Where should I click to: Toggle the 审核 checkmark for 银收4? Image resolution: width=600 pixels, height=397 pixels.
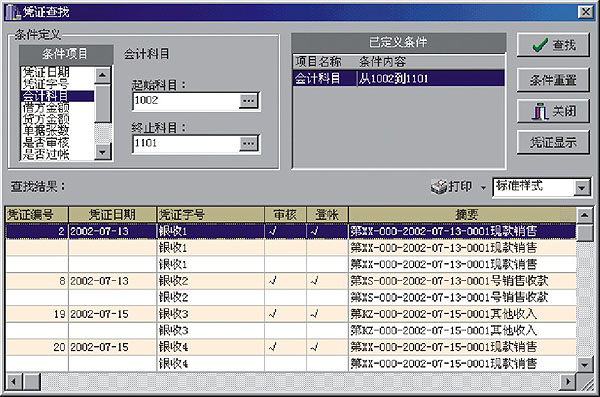tap(272, 347)
